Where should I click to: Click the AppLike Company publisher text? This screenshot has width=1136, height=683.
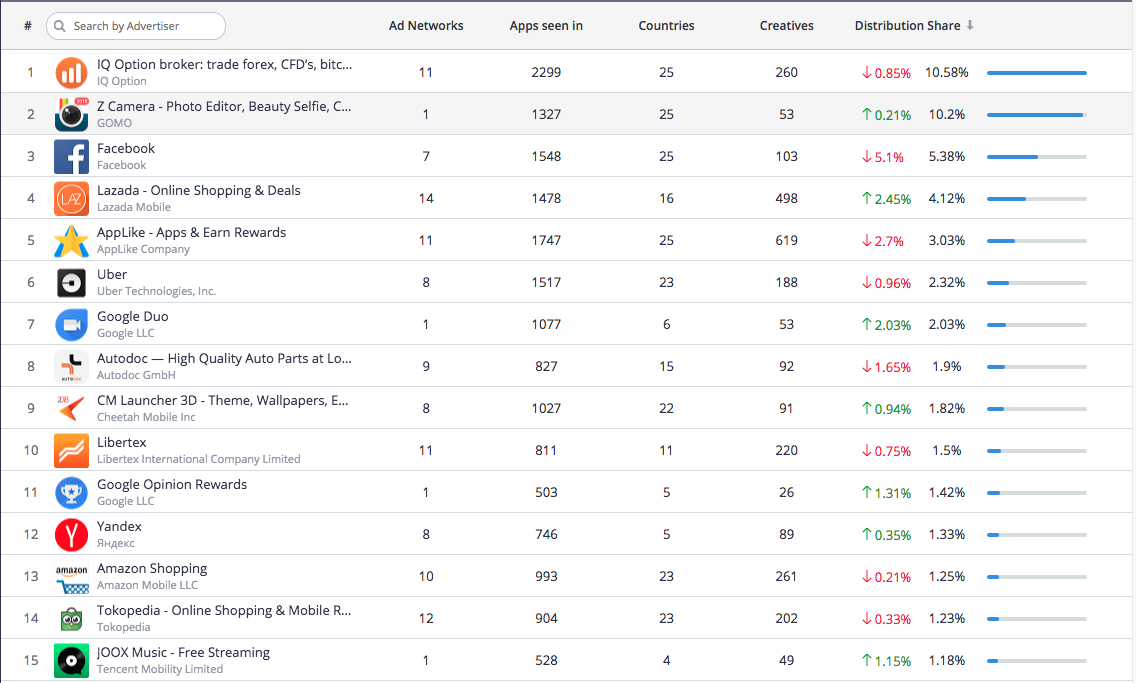click(x=143, y=249)
